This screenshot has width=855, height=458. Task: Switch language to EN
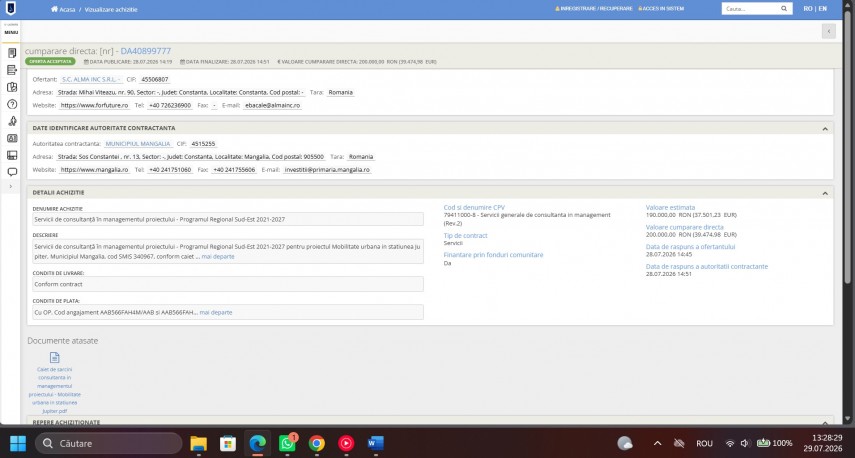click(822, 9)
